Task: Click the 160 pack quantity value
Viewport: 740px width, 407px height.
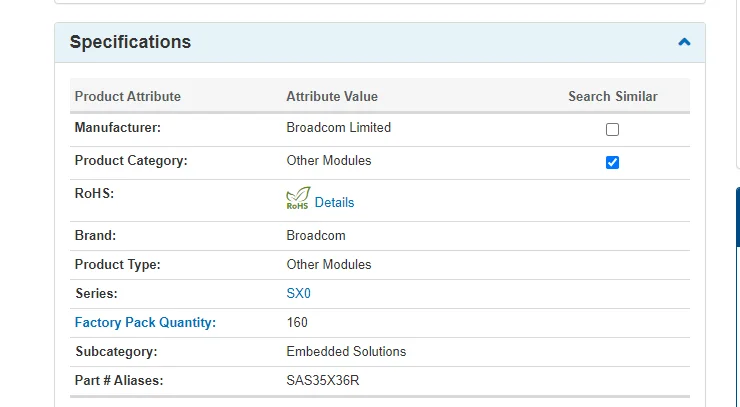Action: click(x=297, y=323)
